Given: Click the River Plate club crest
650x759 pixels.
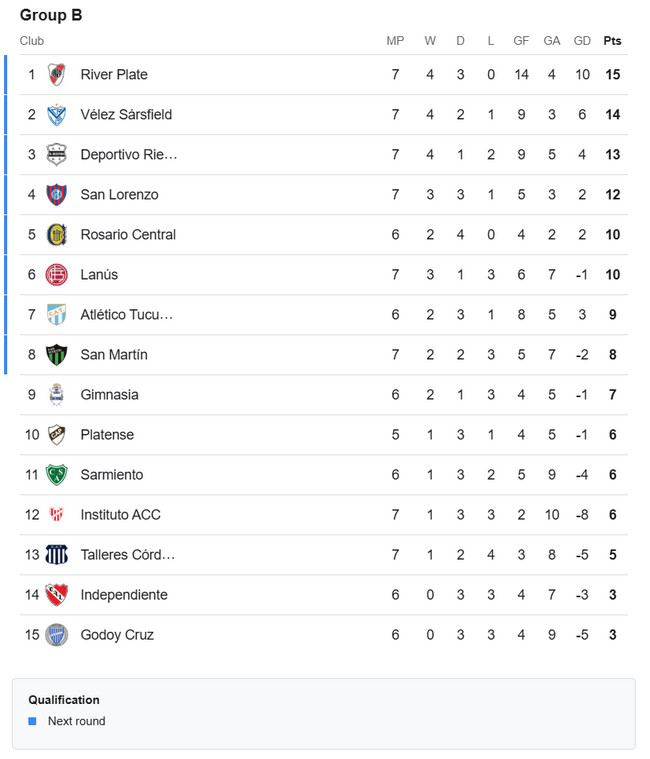Looking at the screenshot, I should coord(57,75).
